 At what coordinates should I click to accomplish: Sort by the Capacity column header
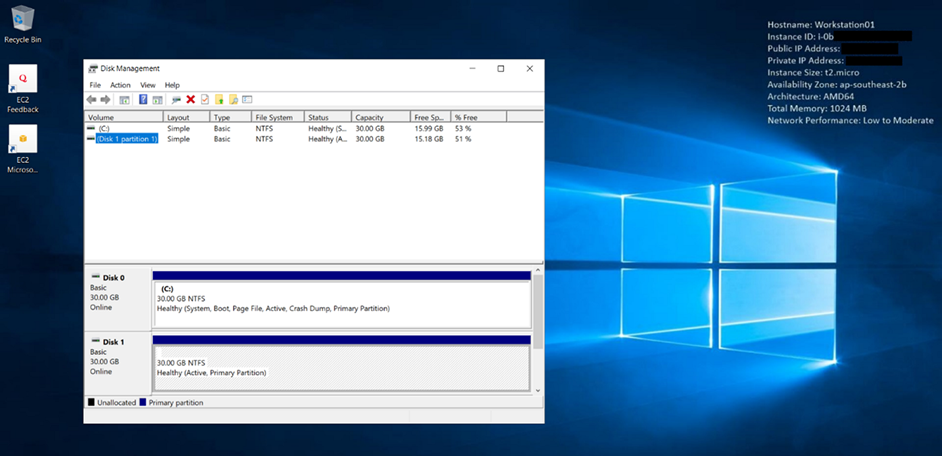pos(380,117)
